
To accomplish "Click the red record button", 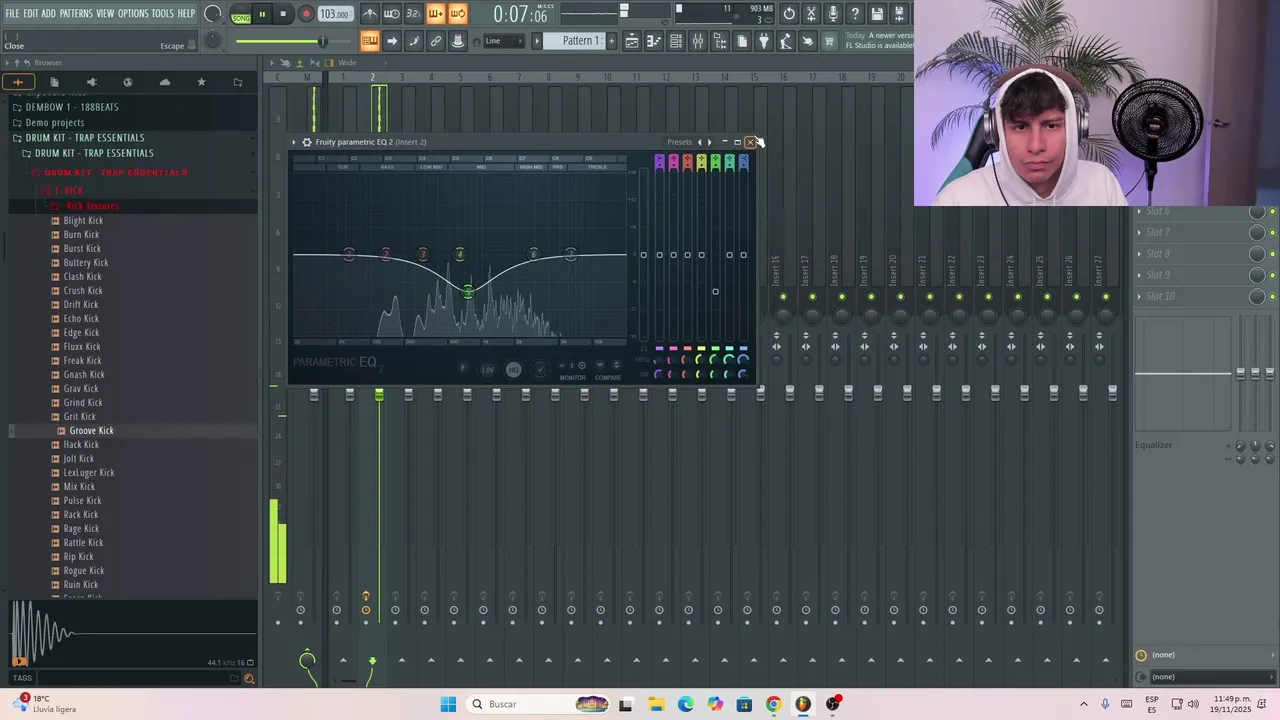I will (x=306, y=14).
